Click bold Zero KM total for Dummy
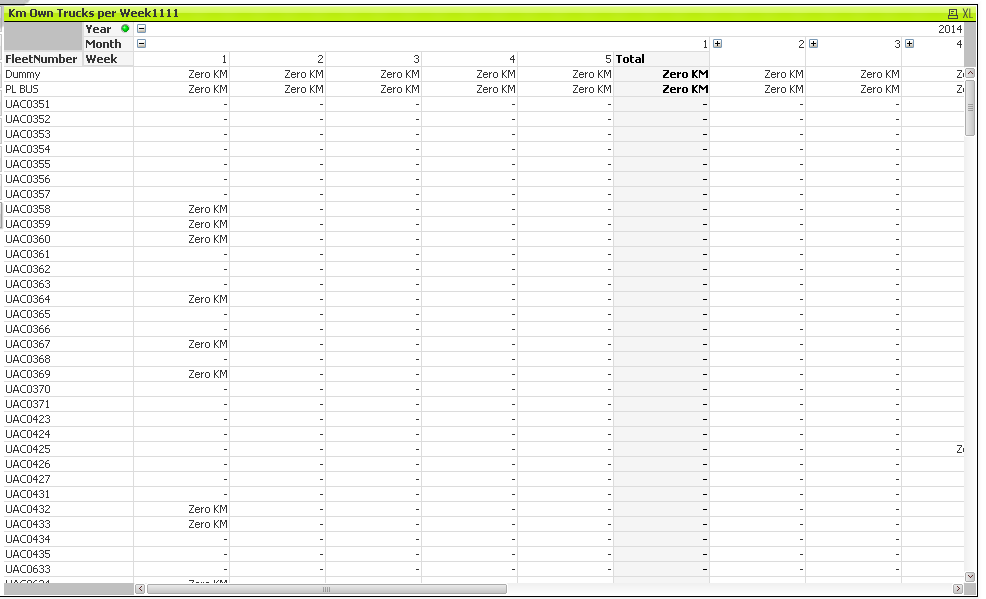This screenshot has width=986, height=599. (685, 74)
